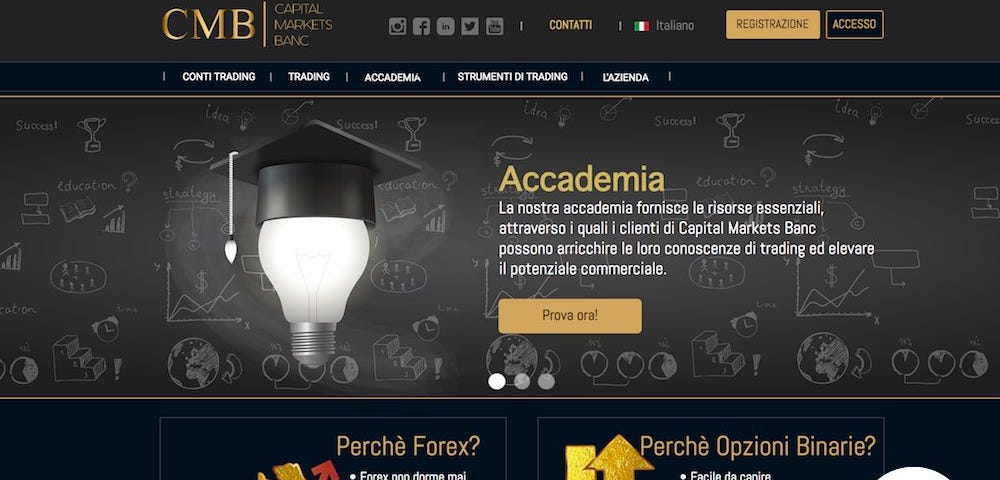
Task: Click the graduation cap lightbulb image
Action: pyautogui.click(x=314, y=242)
